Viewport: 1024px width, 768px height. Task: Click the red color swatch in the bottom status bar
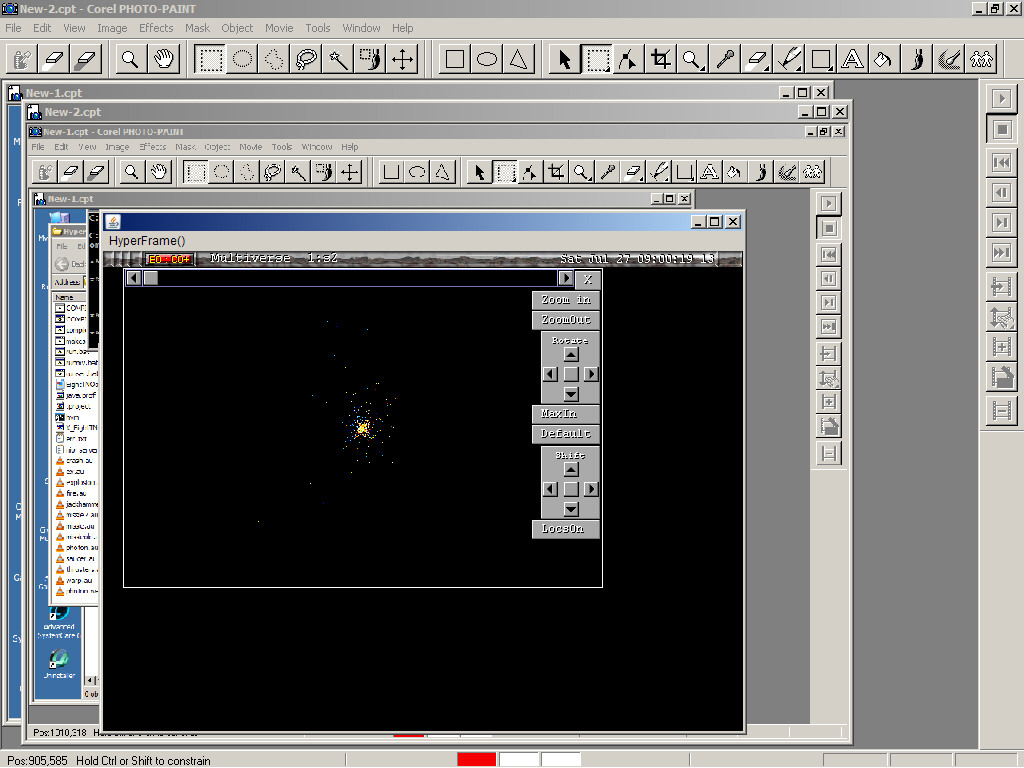click(x=476, y=760)
